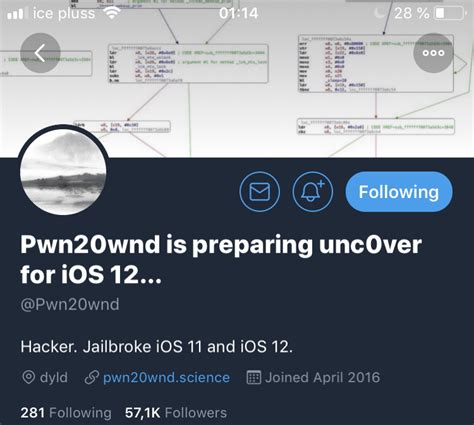Tap the cellular signal bars icon
Viewport: 474px width, 425px height.
coord(16,14)
